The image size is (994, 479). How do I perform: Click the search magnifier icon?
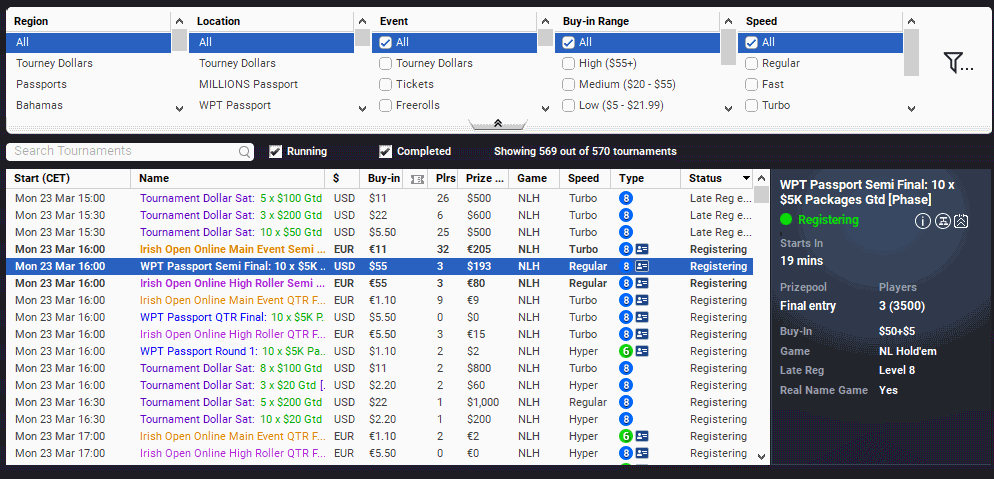pos(244,151)
